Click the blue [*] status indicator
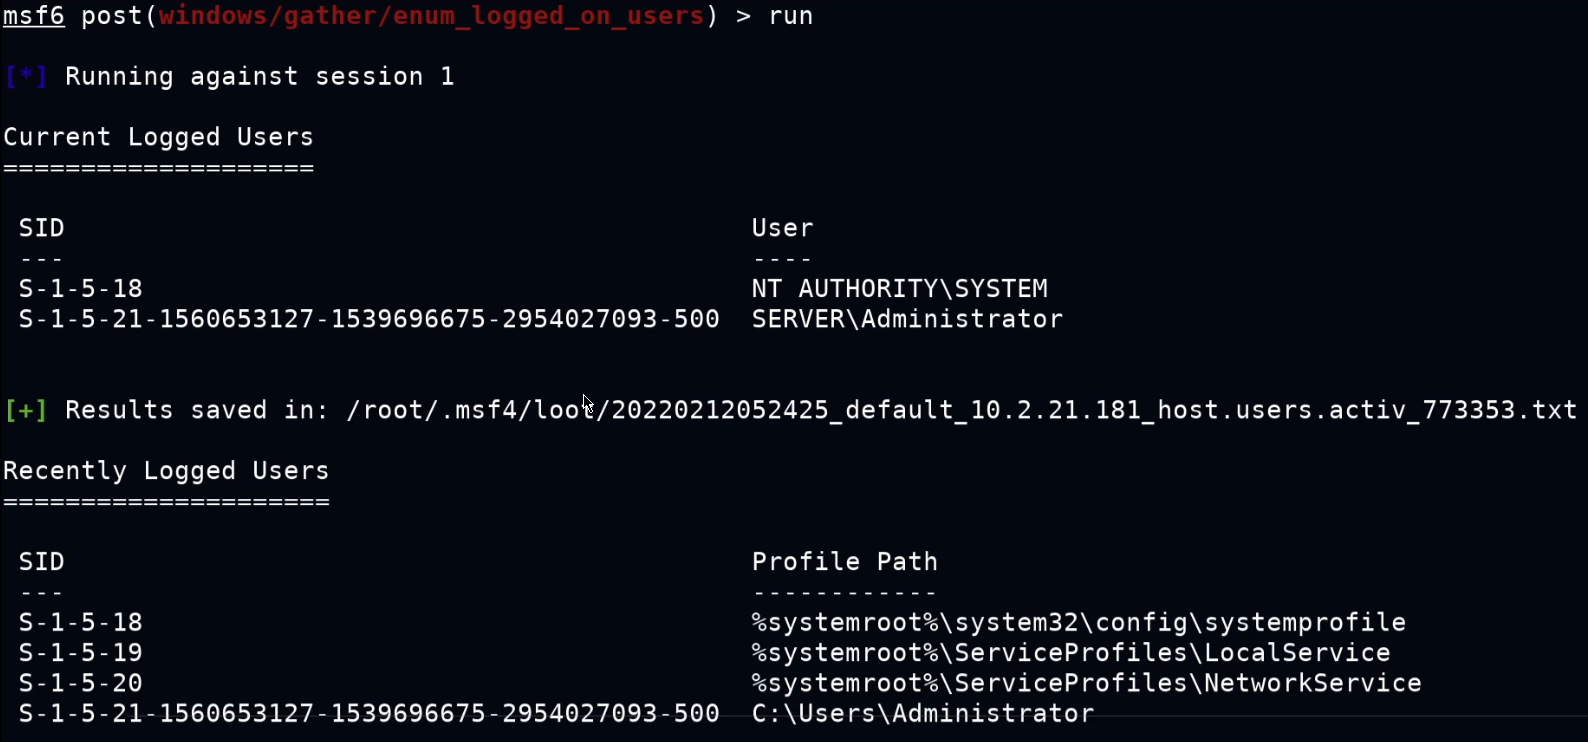This screenshot has width=1588, height=742. click(x=26, y=77)
